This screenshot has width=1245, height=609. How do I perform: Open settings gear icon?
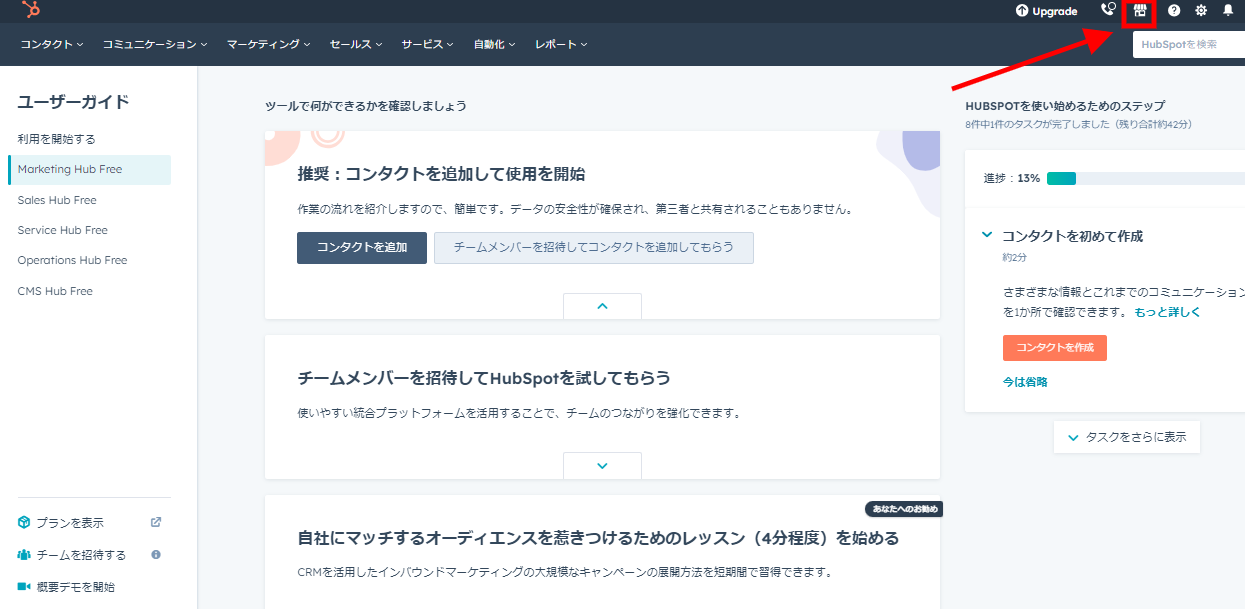click(1201, 11)
